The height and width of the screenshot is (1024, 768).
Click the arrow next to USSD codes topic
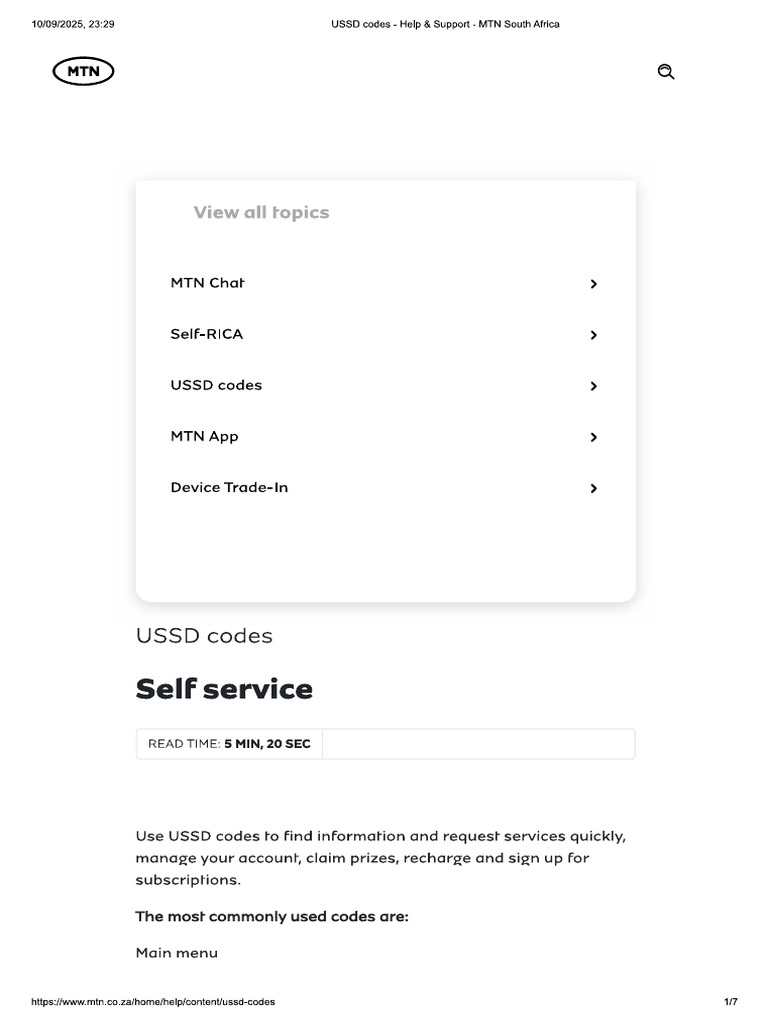(593, 386)
